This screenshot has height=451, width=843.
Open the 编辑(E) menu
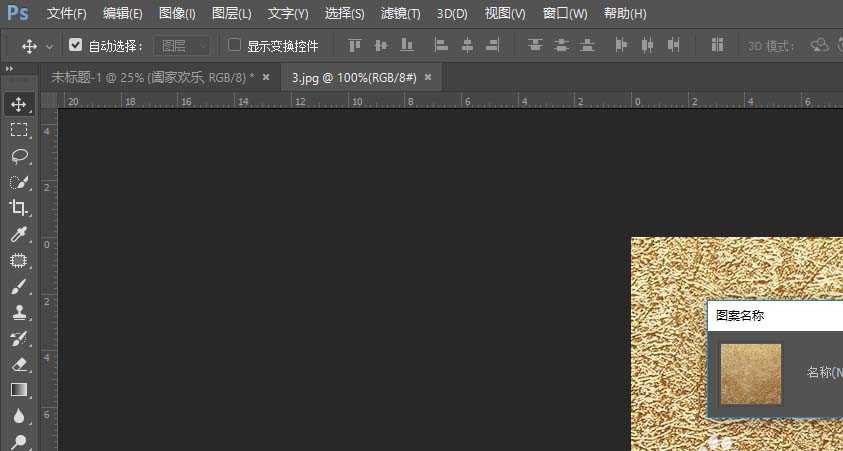click(x=123, y=14)
